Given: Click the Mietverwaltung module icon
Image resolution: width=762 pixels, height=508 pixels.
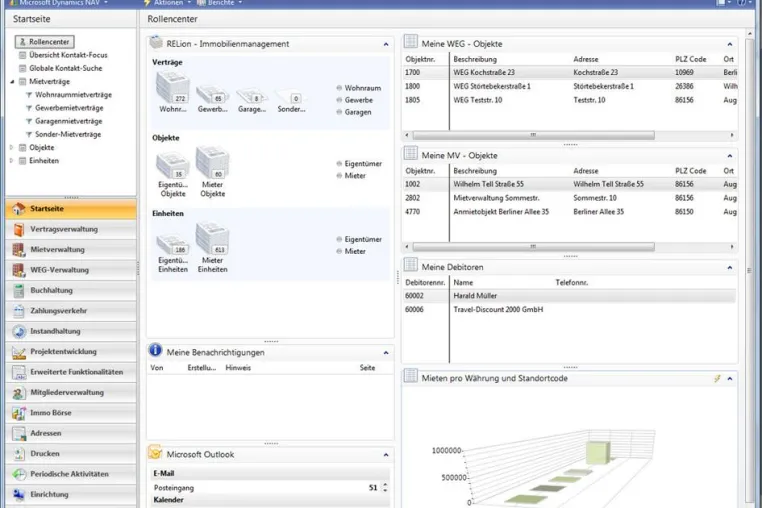Looking at the screenshot, I should [18, 250].
